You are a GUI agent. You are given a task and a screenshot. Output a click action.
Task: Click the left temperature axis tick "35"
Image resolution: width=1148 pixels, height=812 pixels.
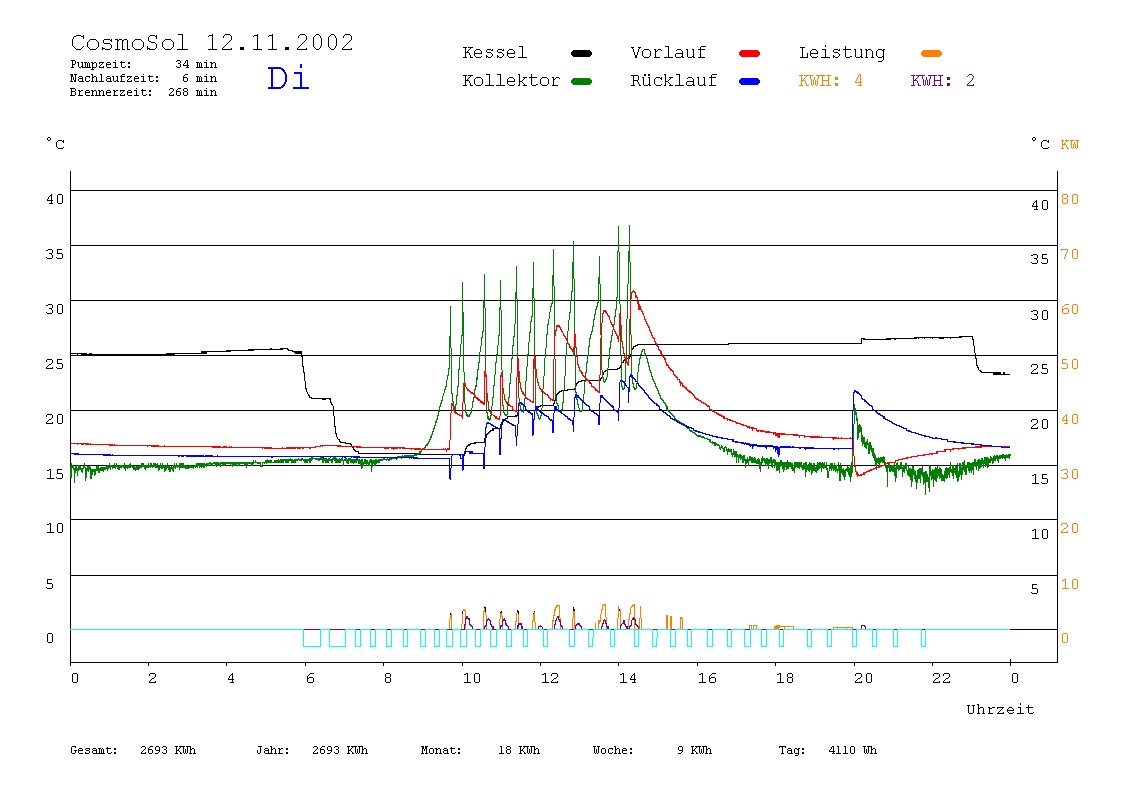coord(55,254)
